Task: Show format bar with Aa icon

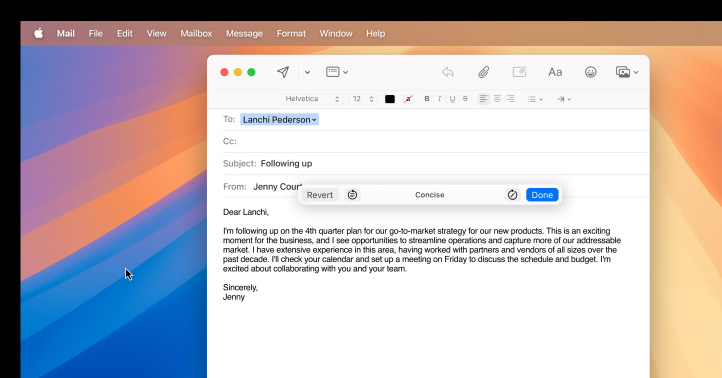Action: pos(555,72)
